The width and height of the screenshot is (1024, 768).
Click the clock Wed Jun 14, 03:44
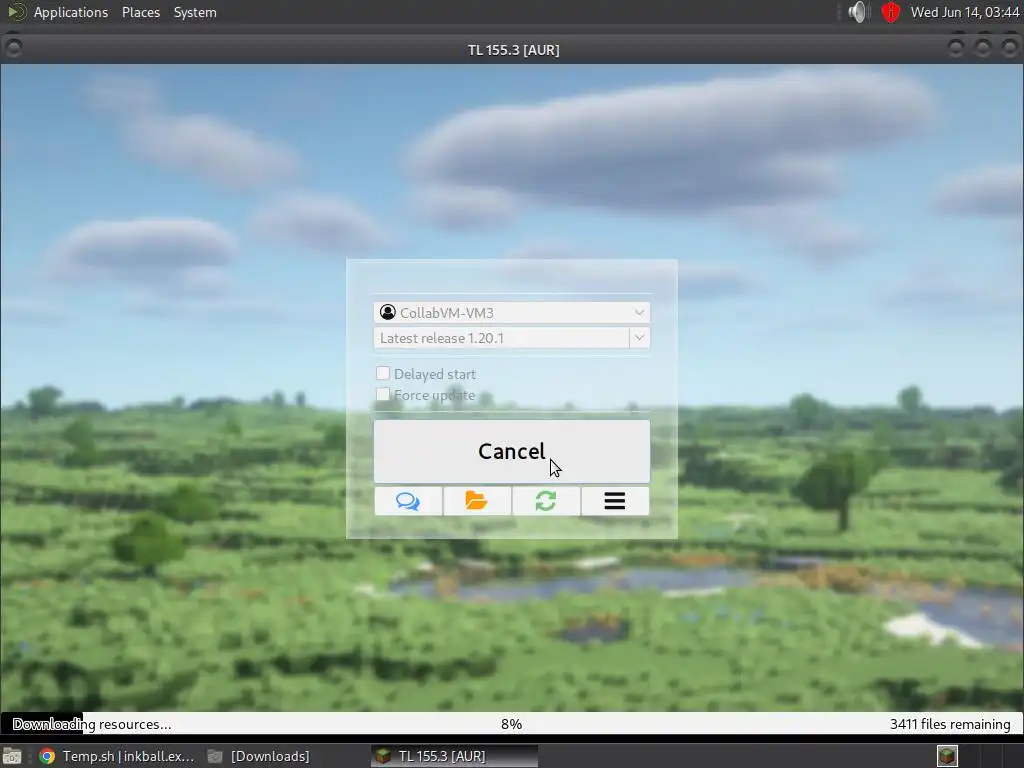[x=964, y=12]
